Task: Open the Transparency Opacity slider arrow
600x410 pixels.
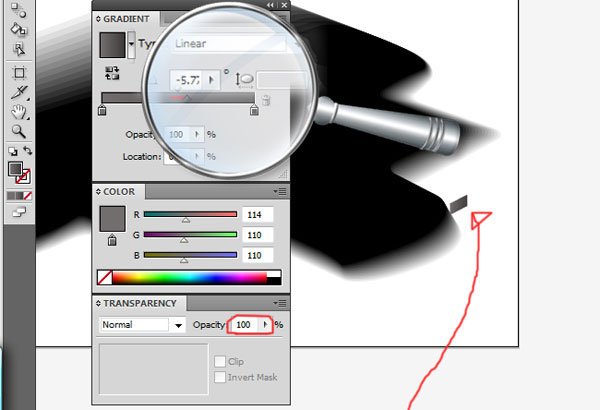Action: (x=265, y=325)
